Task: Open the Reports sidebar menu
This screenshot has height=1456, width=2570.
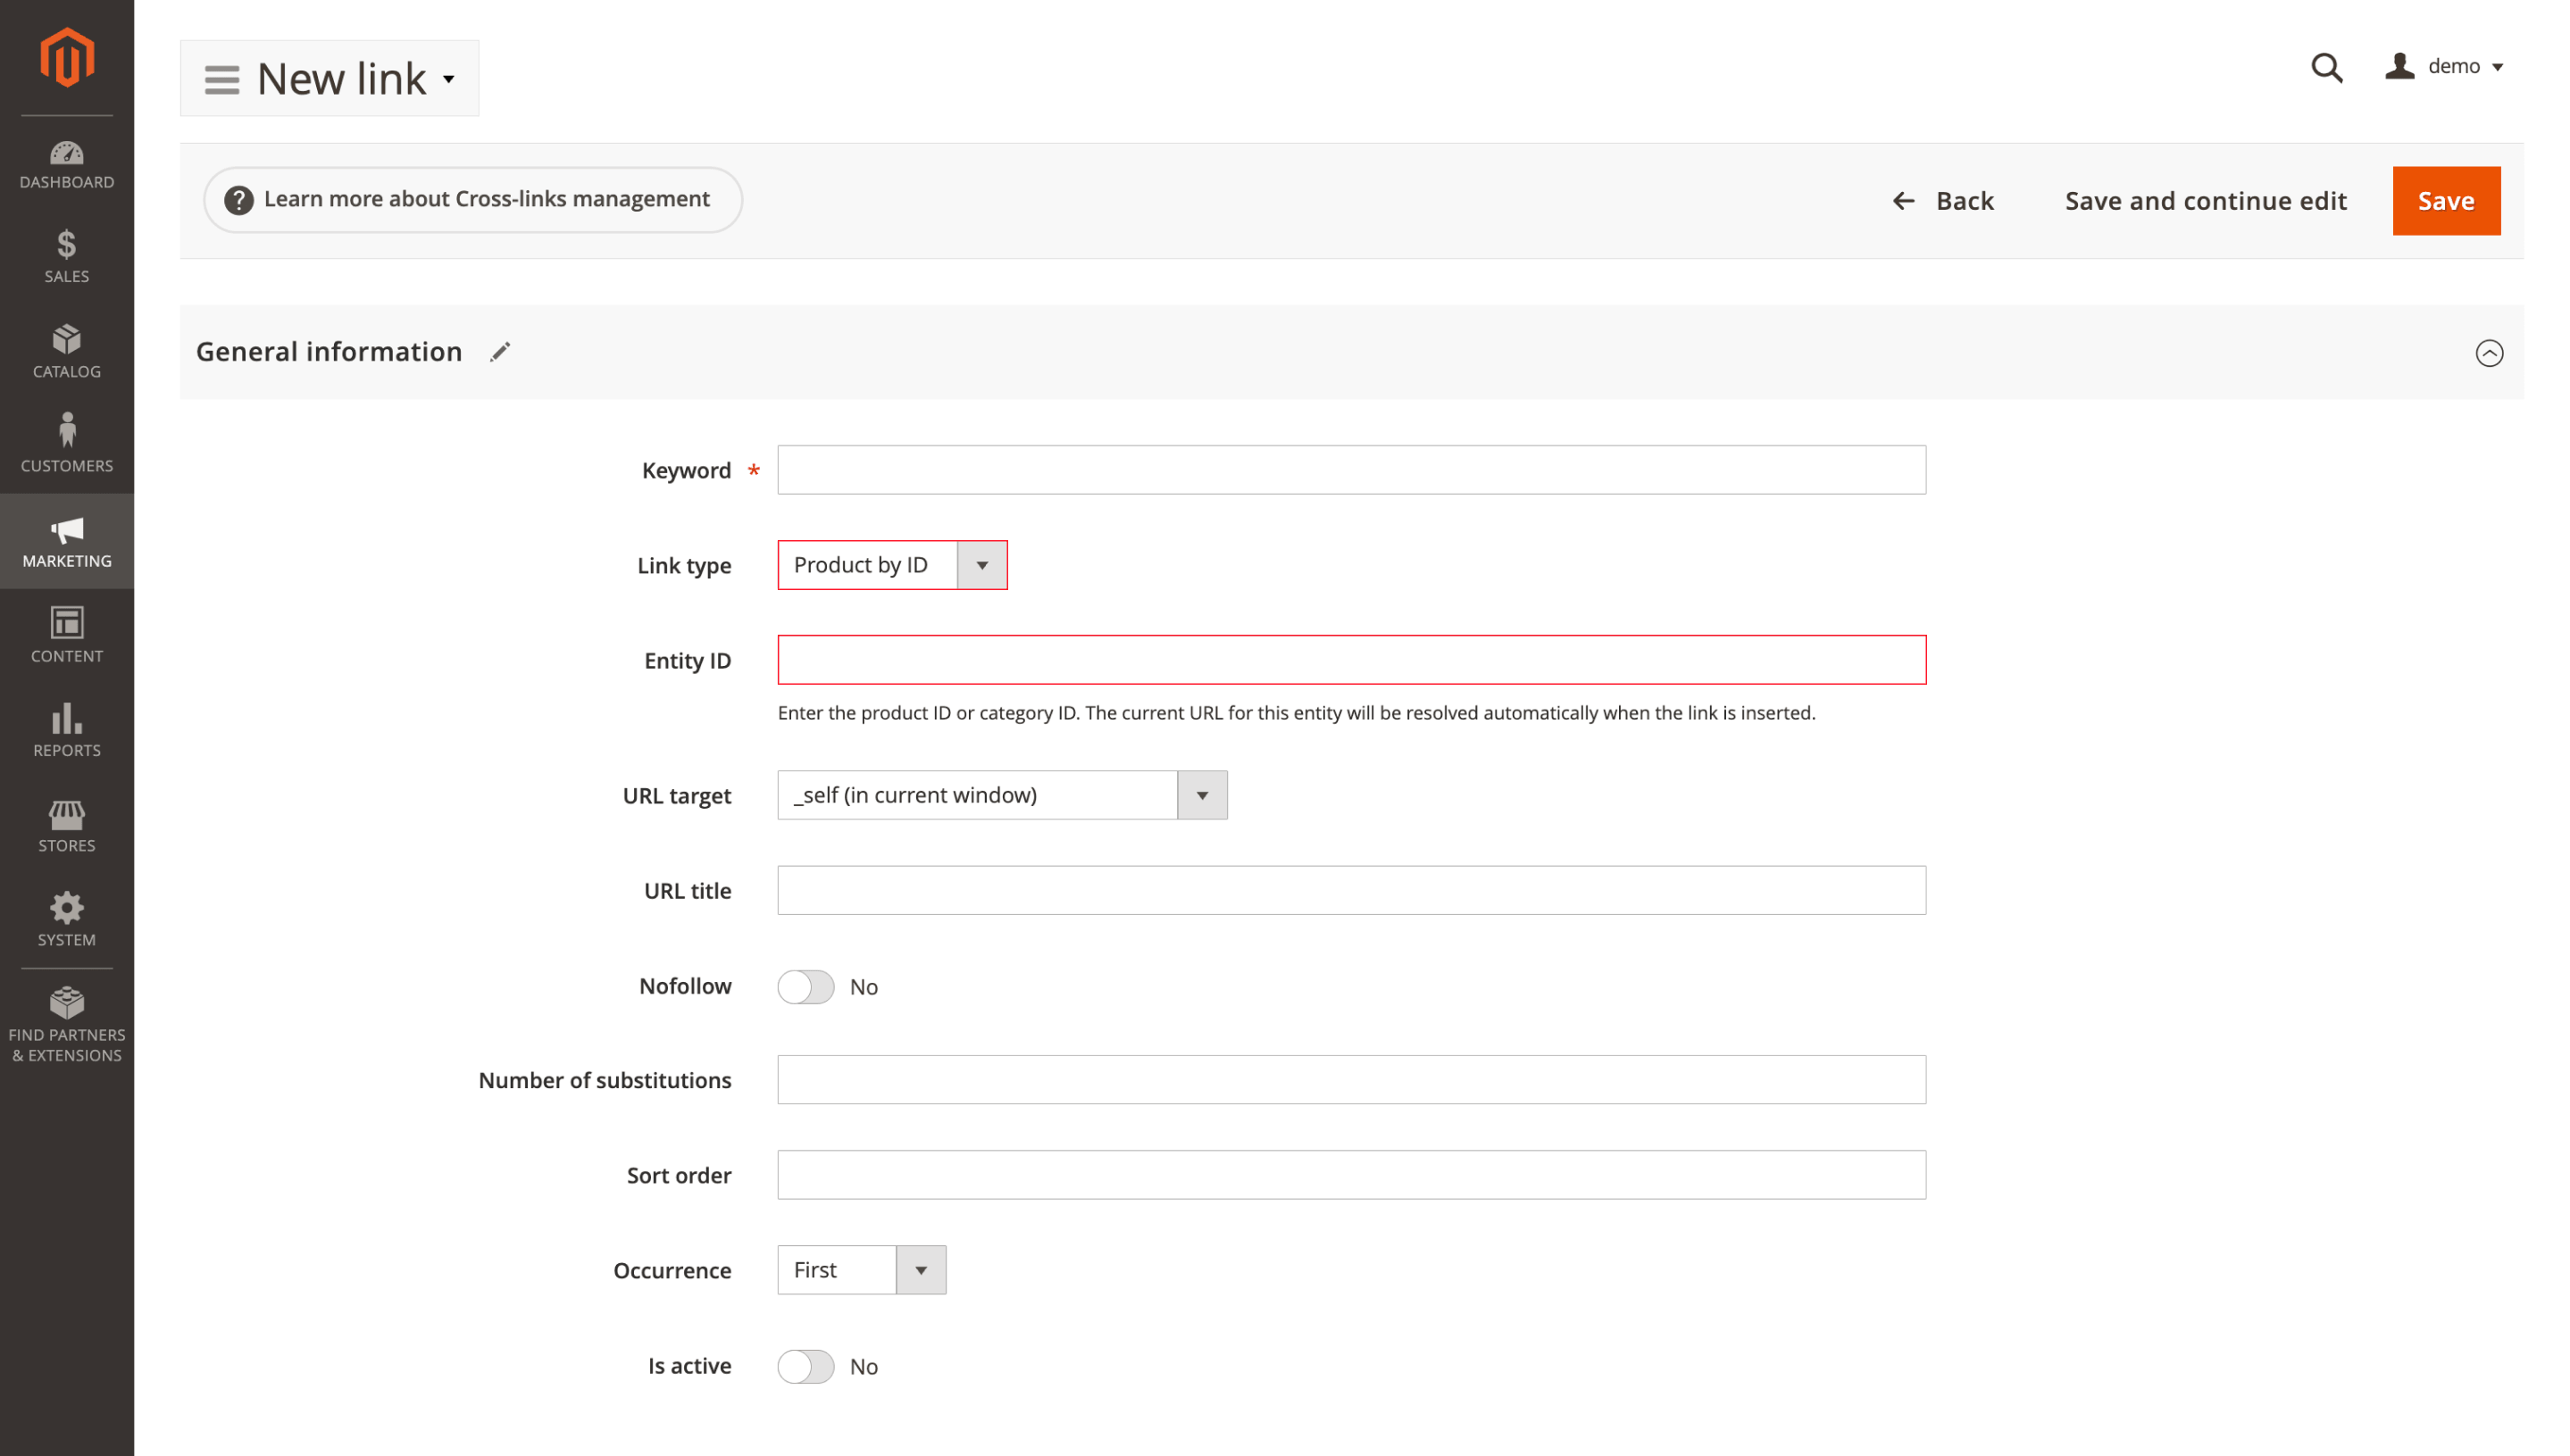Action: (x=67, y=730)
